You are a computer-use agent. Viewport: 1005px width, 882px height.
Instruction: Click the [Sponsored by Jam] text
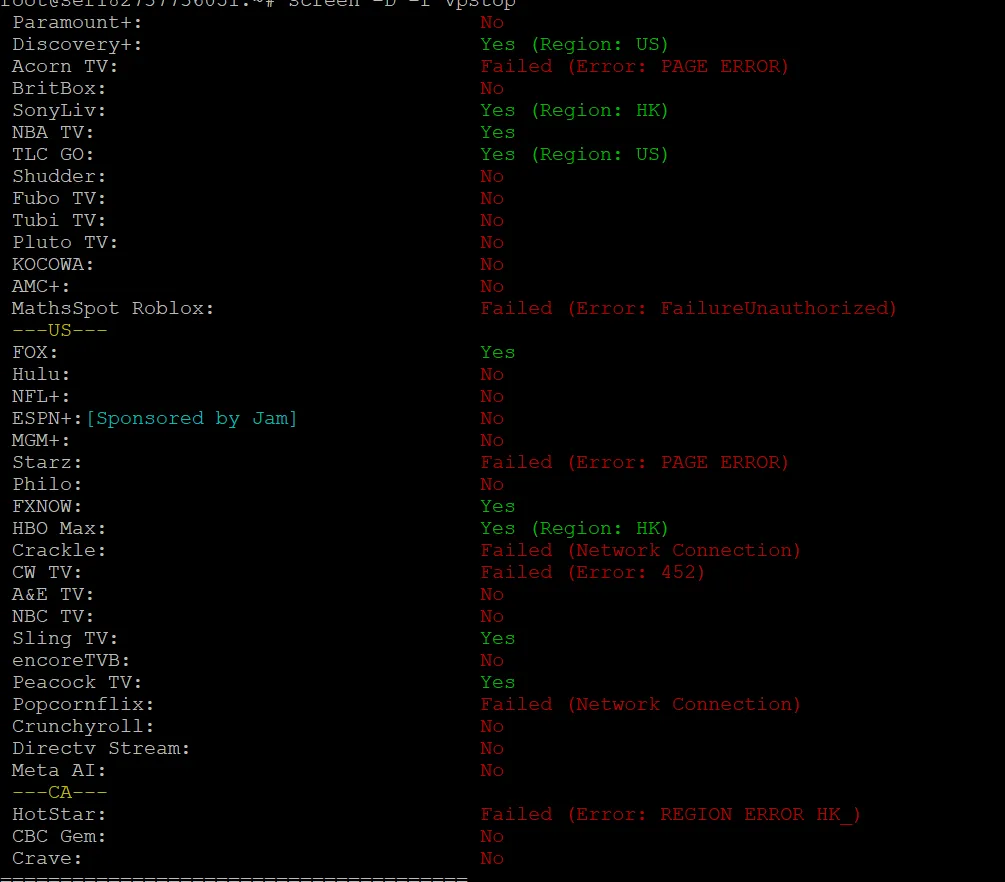tap(192, 419)
